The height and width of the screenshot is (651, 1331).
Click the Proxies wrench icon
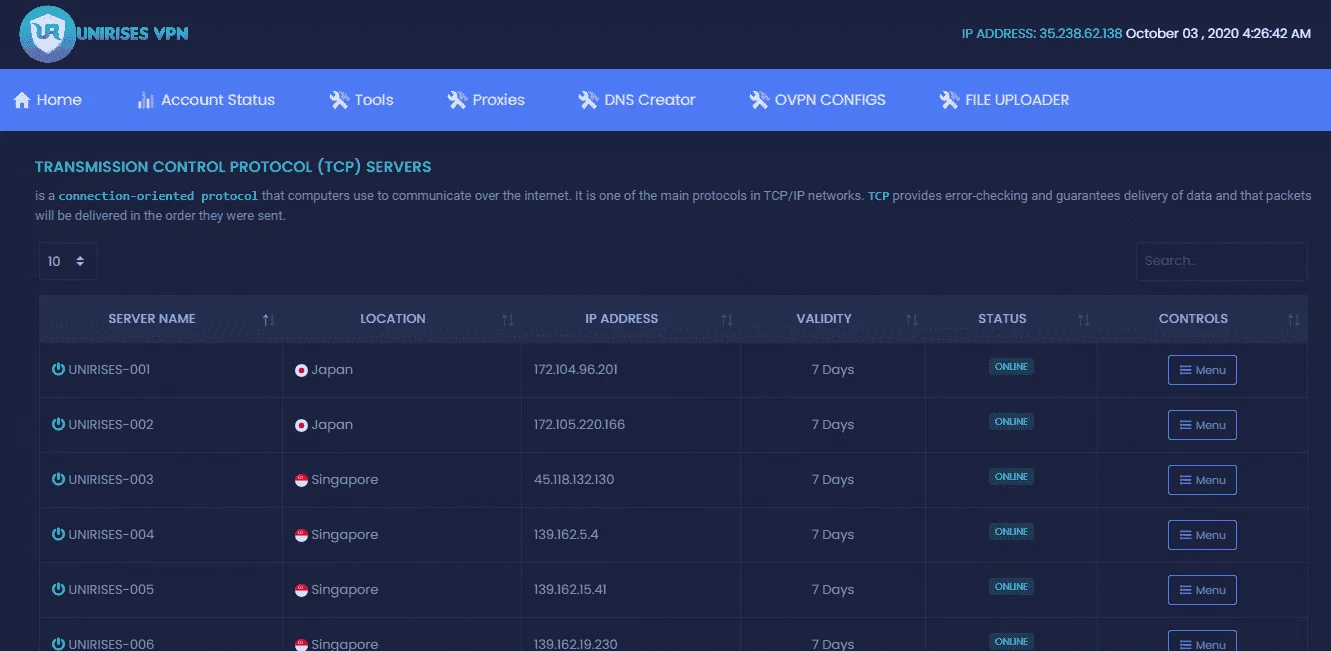457,100
